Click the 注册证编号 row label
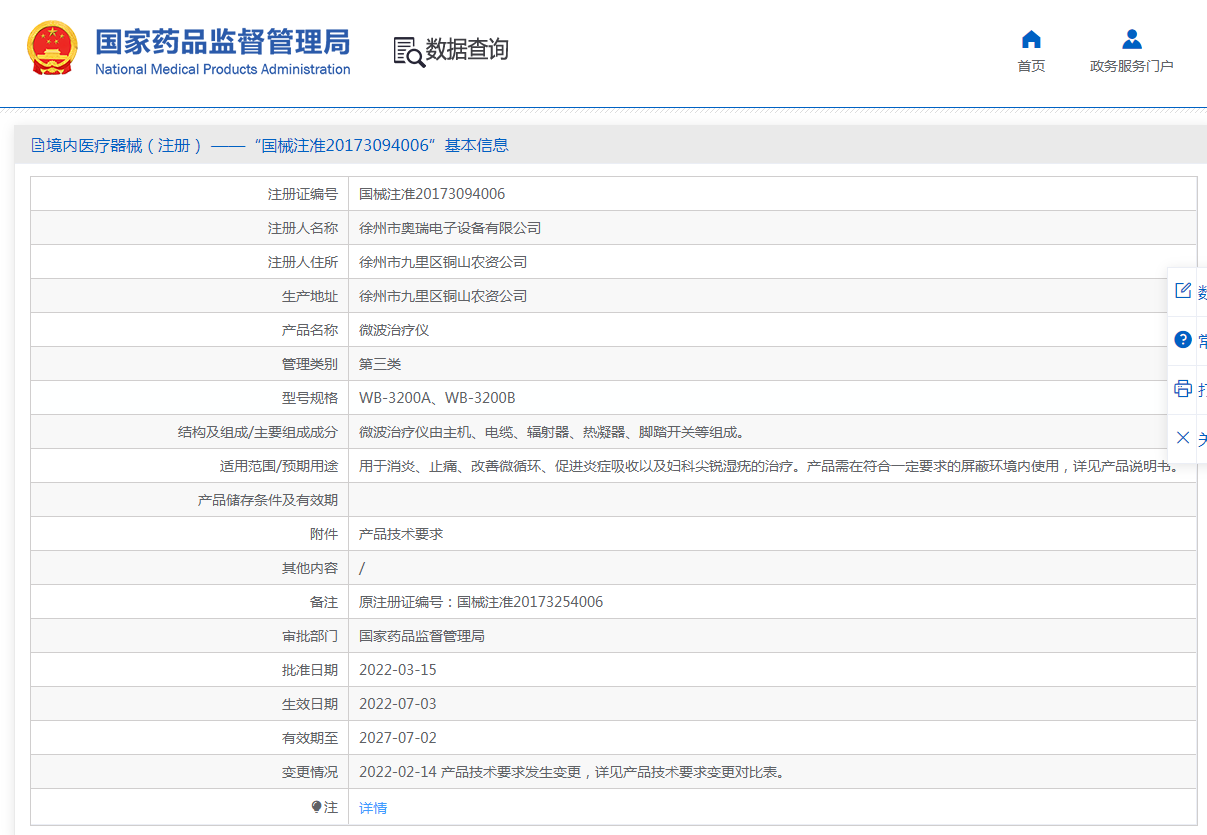Screen dimensions: 1207x835 303,194
